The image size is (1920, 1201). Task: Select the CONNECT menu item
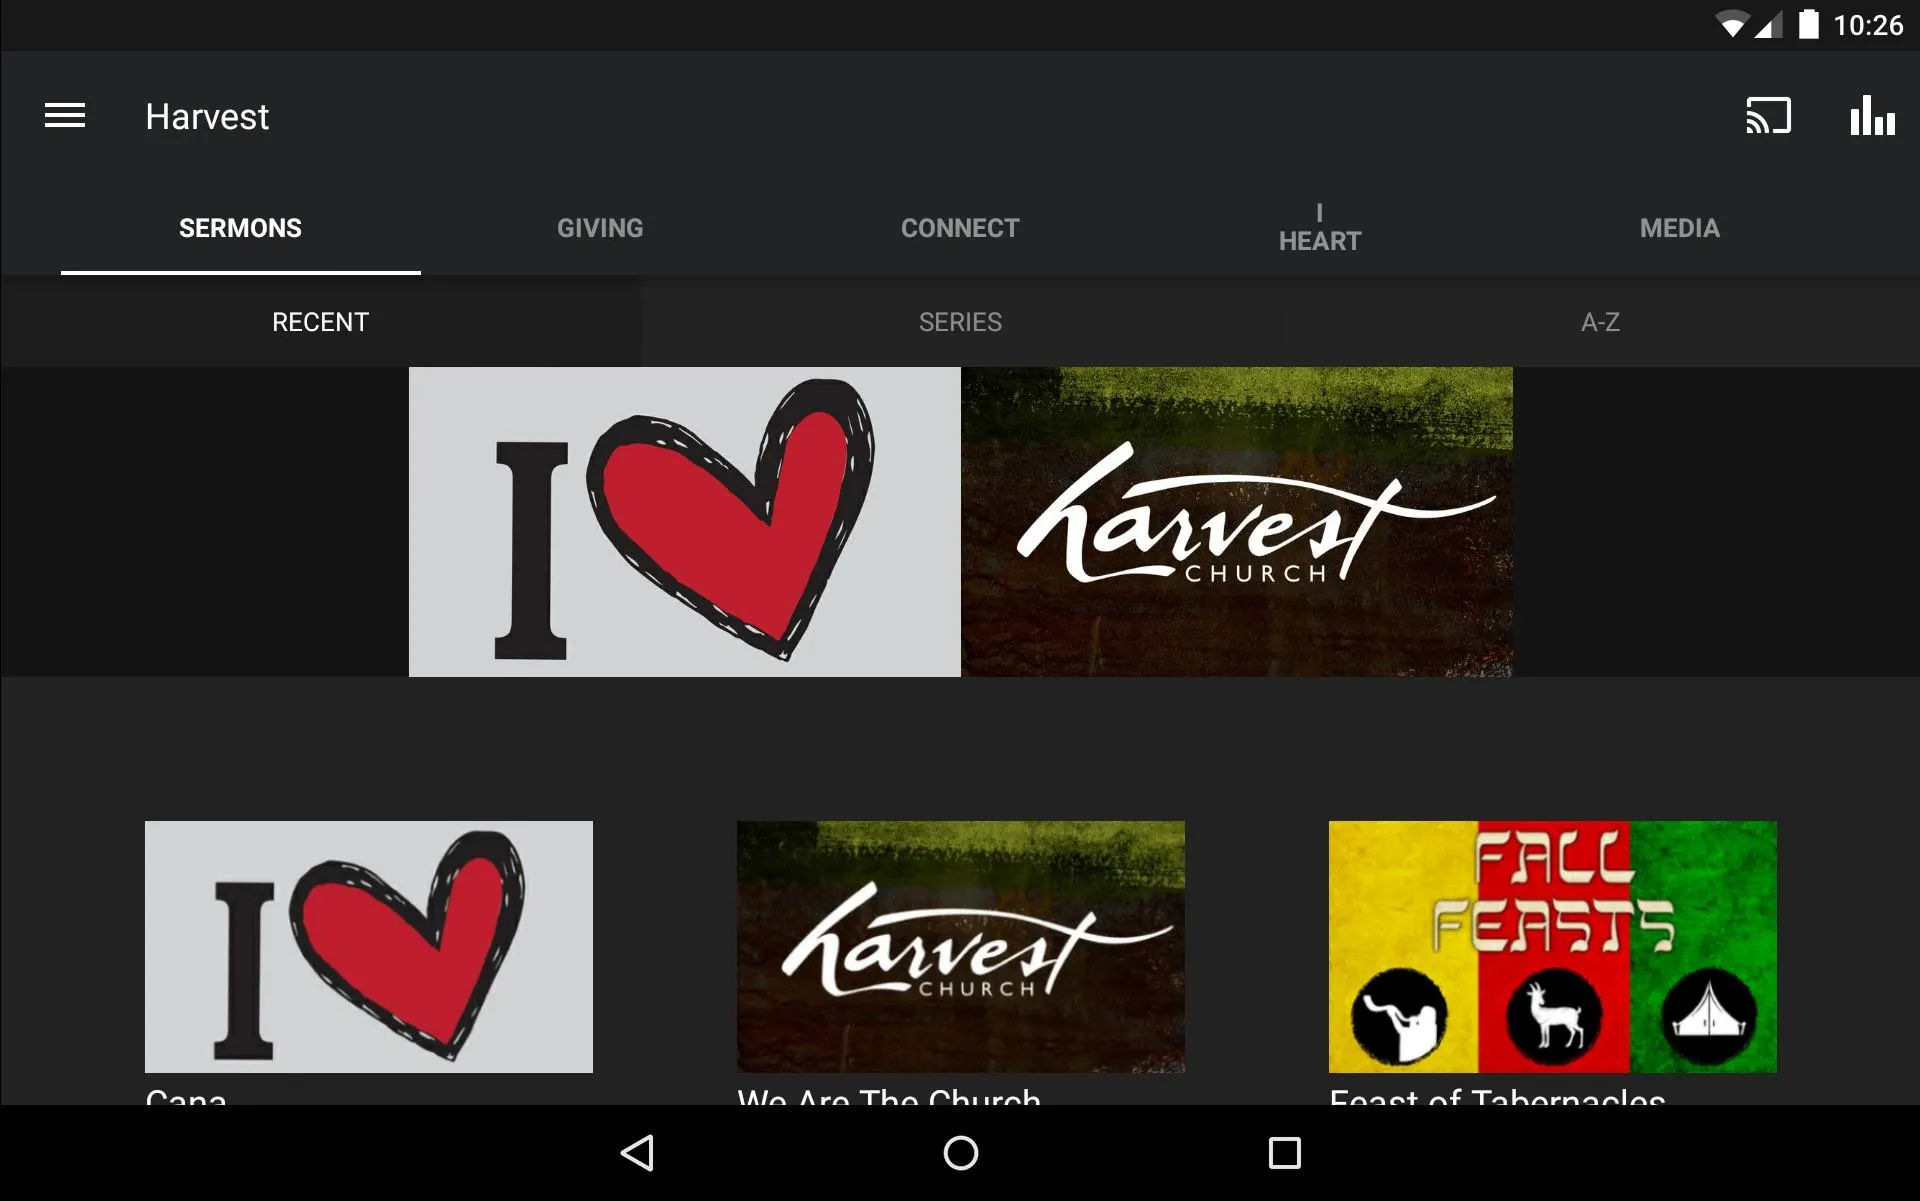(960, 228)
